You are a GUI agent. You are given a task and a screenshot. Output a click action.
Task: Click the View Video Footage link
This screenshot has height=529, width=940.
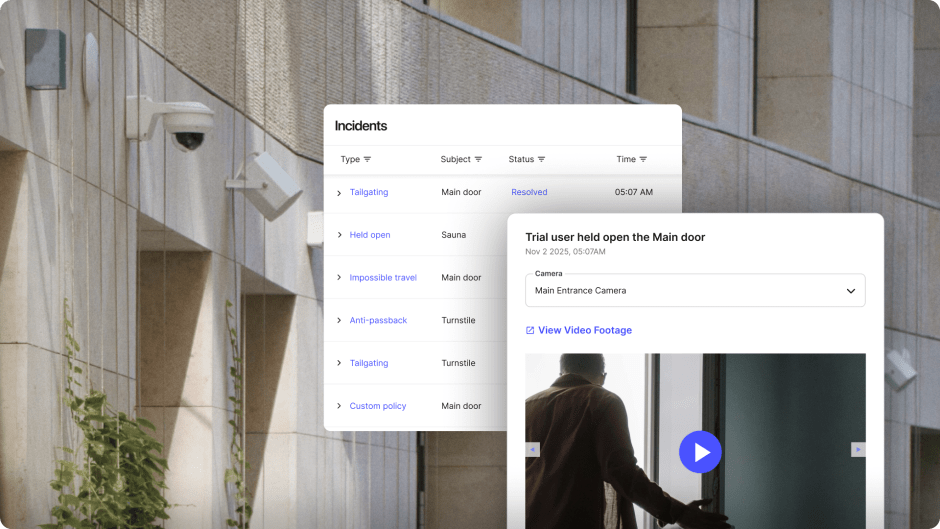[x=585, y=330]
